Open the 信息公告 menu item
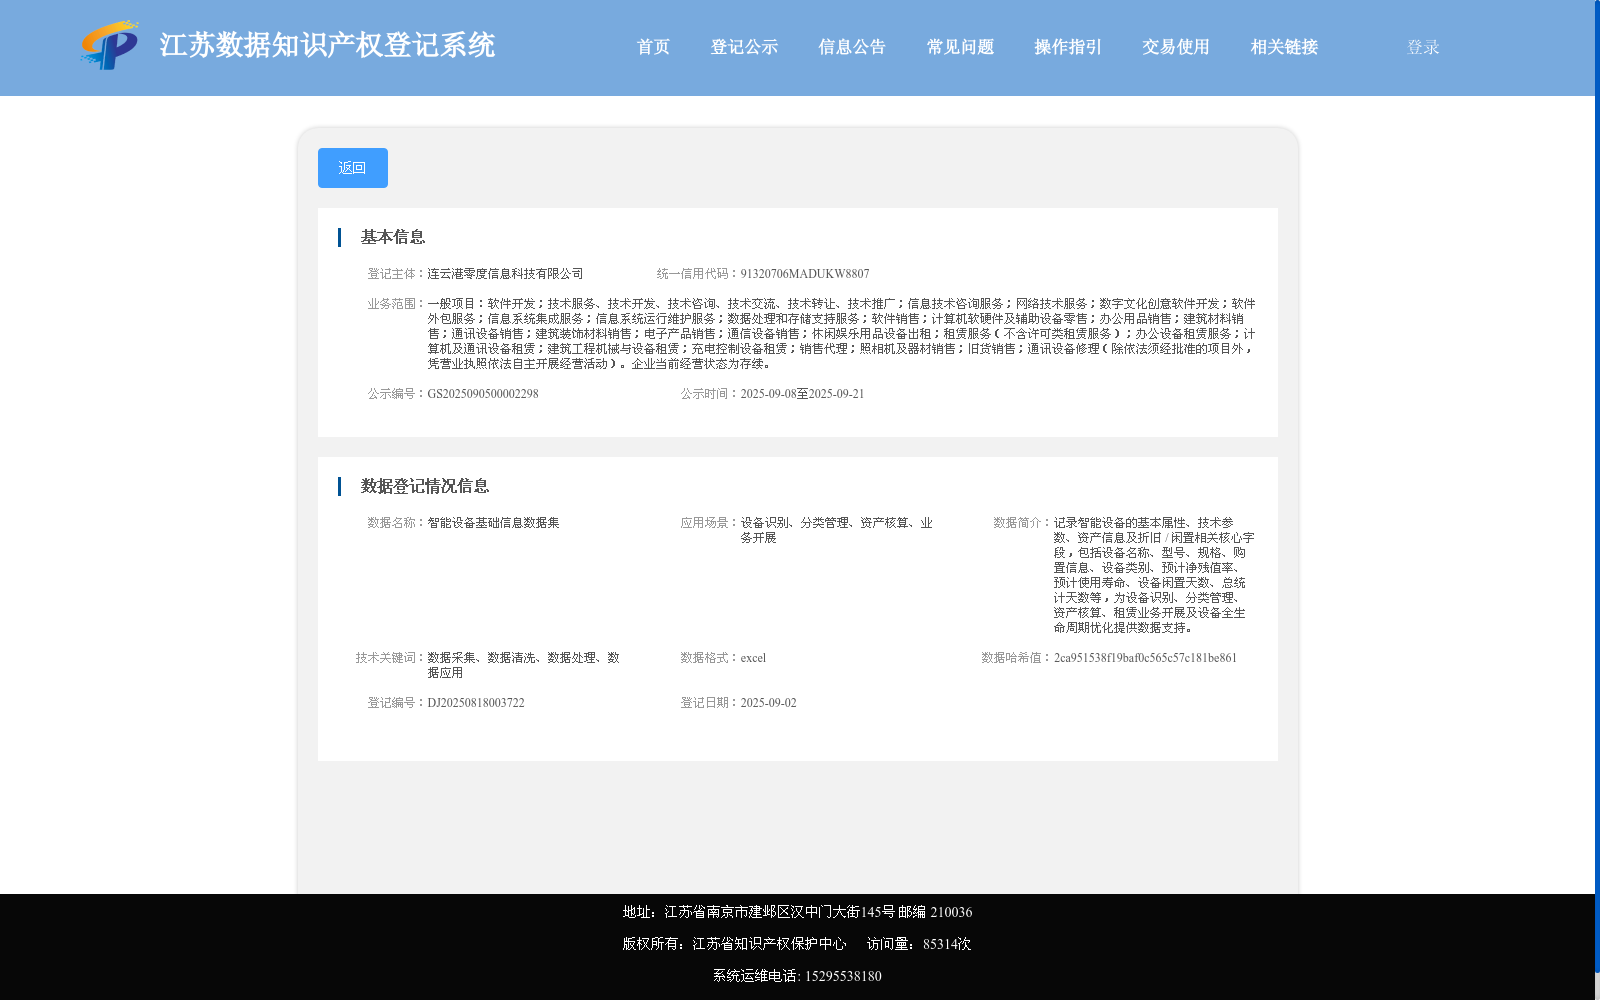1600x1000 pixels. 852,47
